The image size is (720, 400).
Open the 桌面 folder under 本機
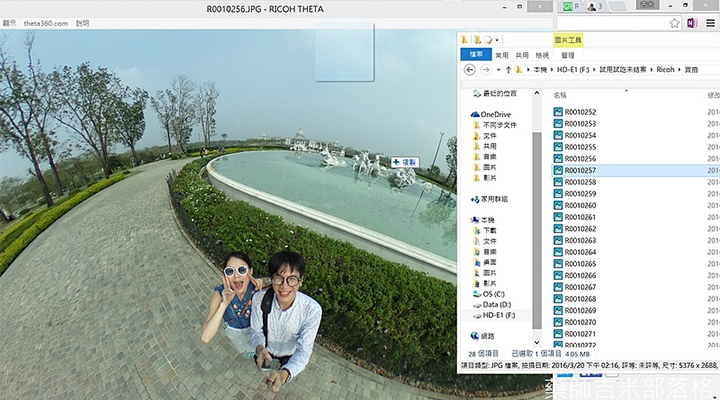point(489,262)
